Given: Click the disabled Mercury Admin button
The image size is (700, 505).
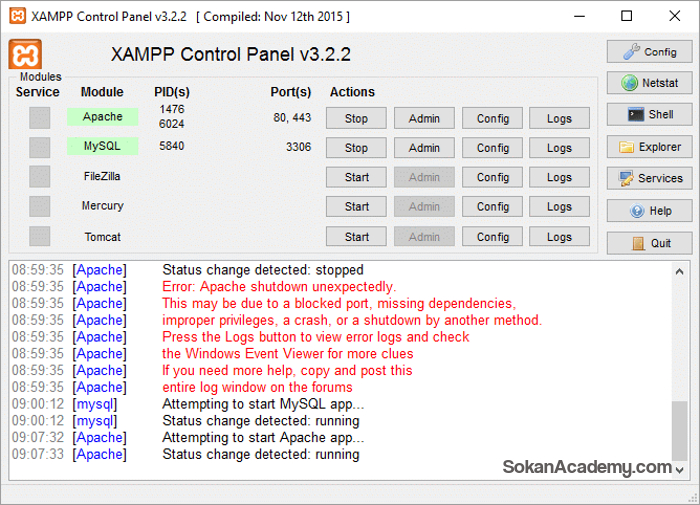Looking at the screenshot, I should [424, 207].
